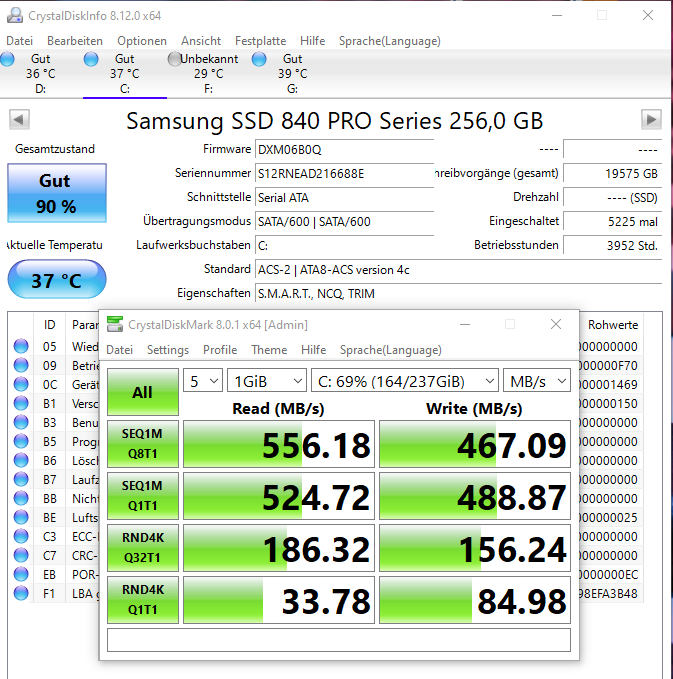Select drive D: status orb (36 °C)
The width and height of the screenshot is (673, 679).
[7, 59]
